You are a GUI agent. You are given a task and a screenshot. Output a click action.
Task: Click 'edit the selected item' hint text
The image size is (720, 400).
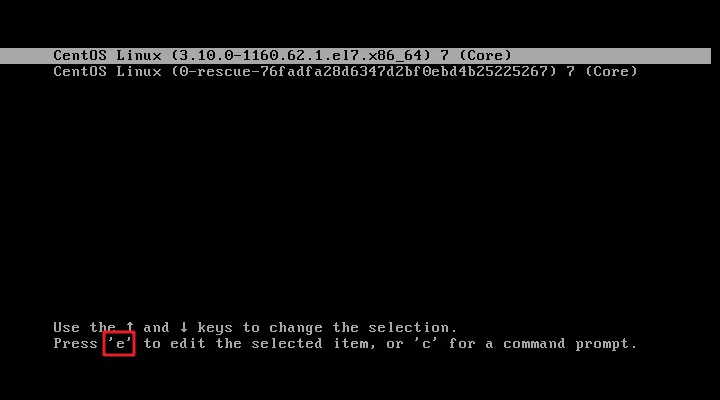coord(272,344)
